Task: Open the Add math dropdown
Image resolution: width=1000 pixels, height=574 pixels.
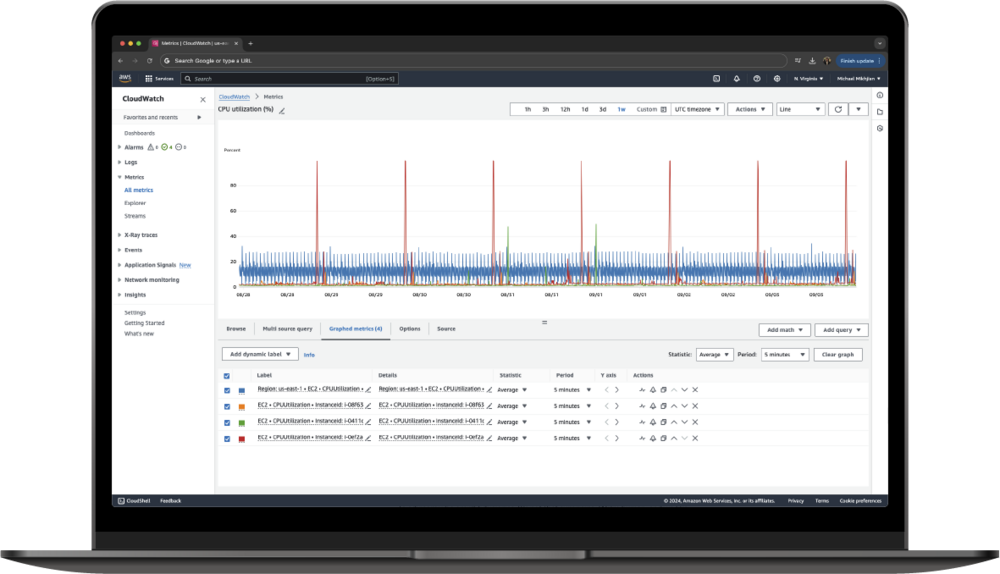Action: point(784,330)
